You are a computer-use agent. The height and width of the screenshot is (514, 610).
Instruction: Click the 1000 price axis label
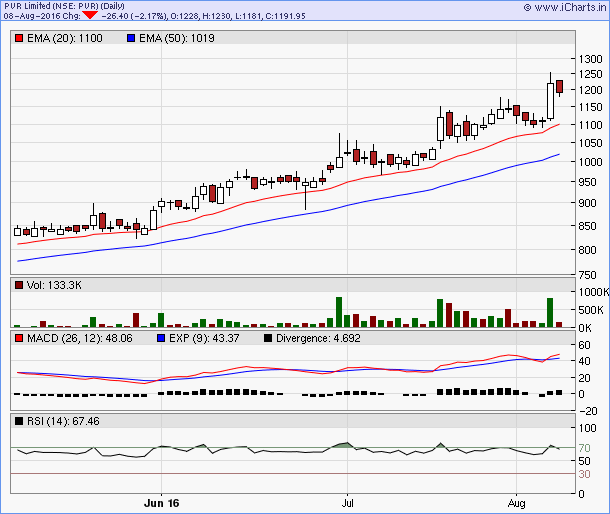(x=591, y=162)
